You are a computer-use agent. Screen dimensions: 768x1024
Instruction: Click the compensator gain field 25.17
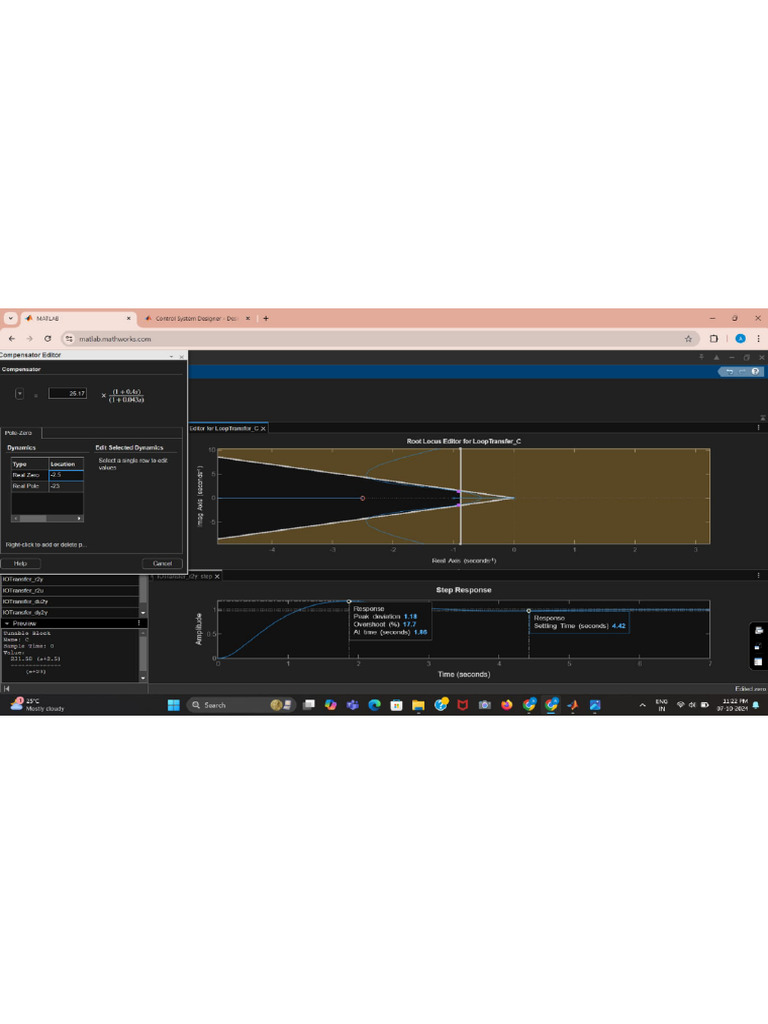pyautogui.click(x=68, y=393)
